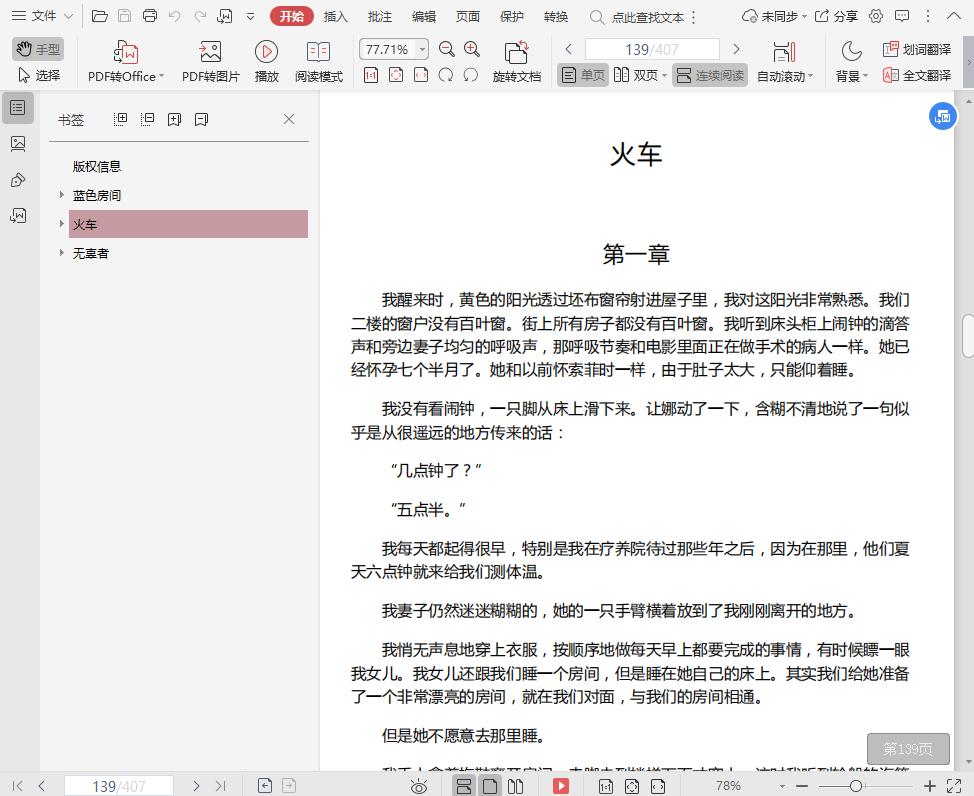Screen dimensions: 974x796
Task: Open zoom percentage 77.71% dropdown
Action: pyautogui.click(x=422, y=49)
